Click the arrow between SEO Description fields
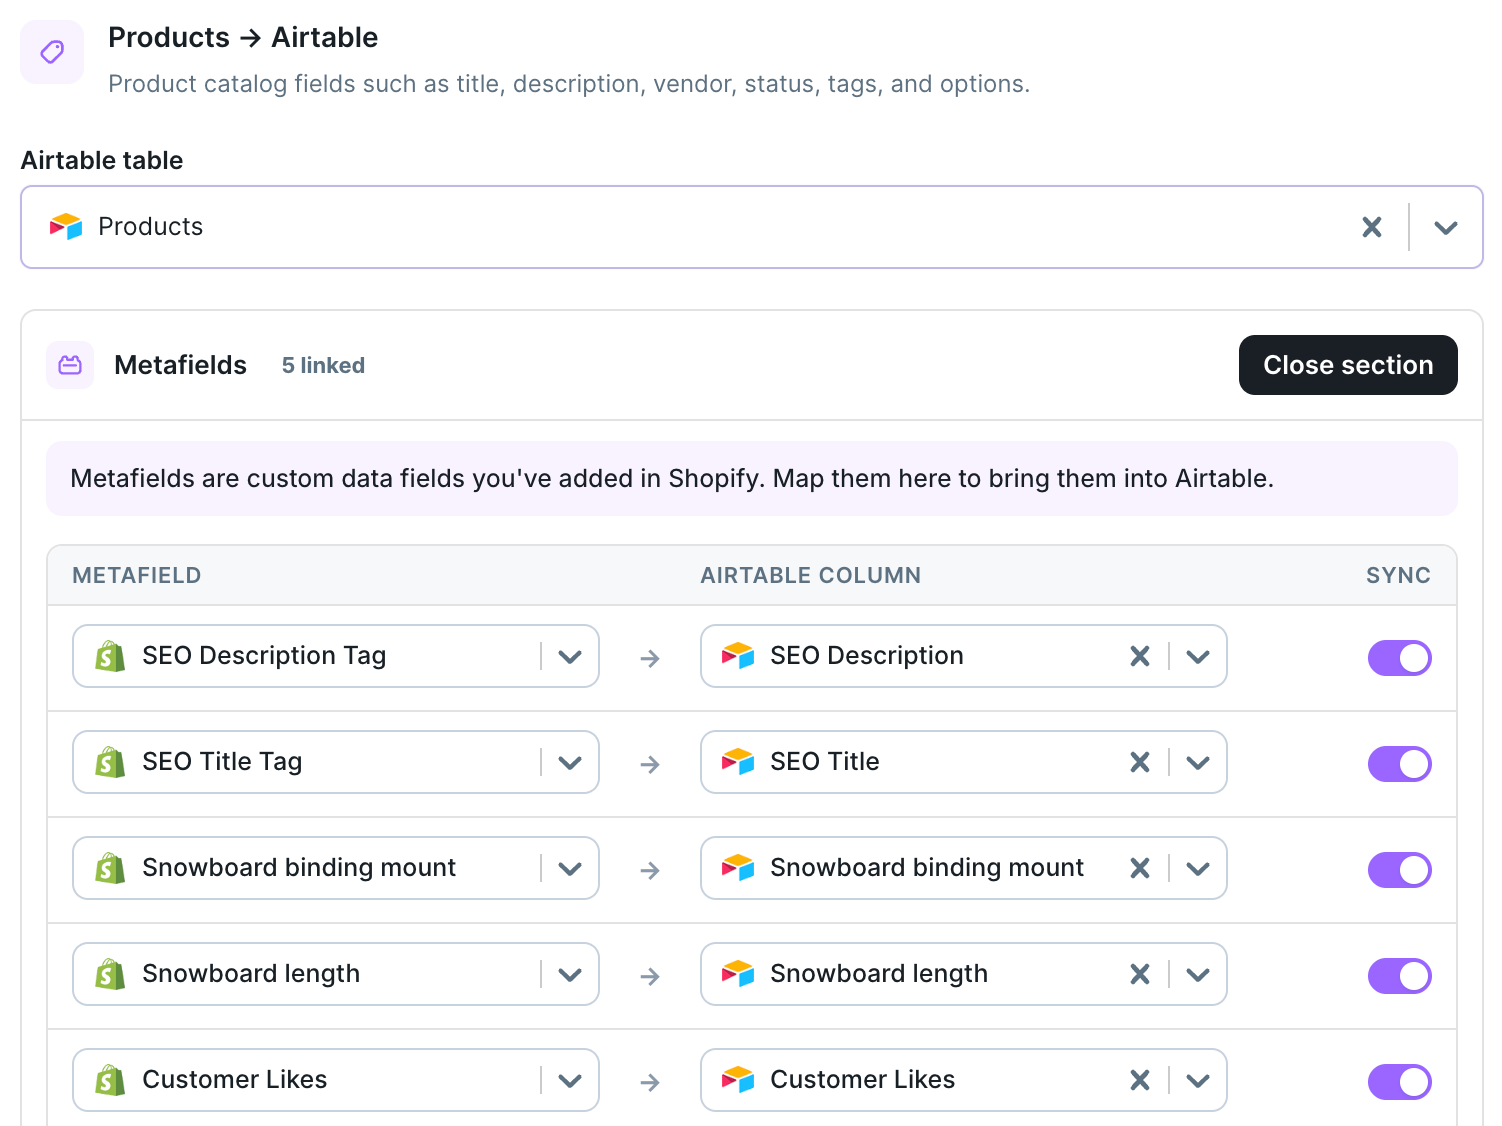This screenshot has width=1502, height=1126. 650,658
